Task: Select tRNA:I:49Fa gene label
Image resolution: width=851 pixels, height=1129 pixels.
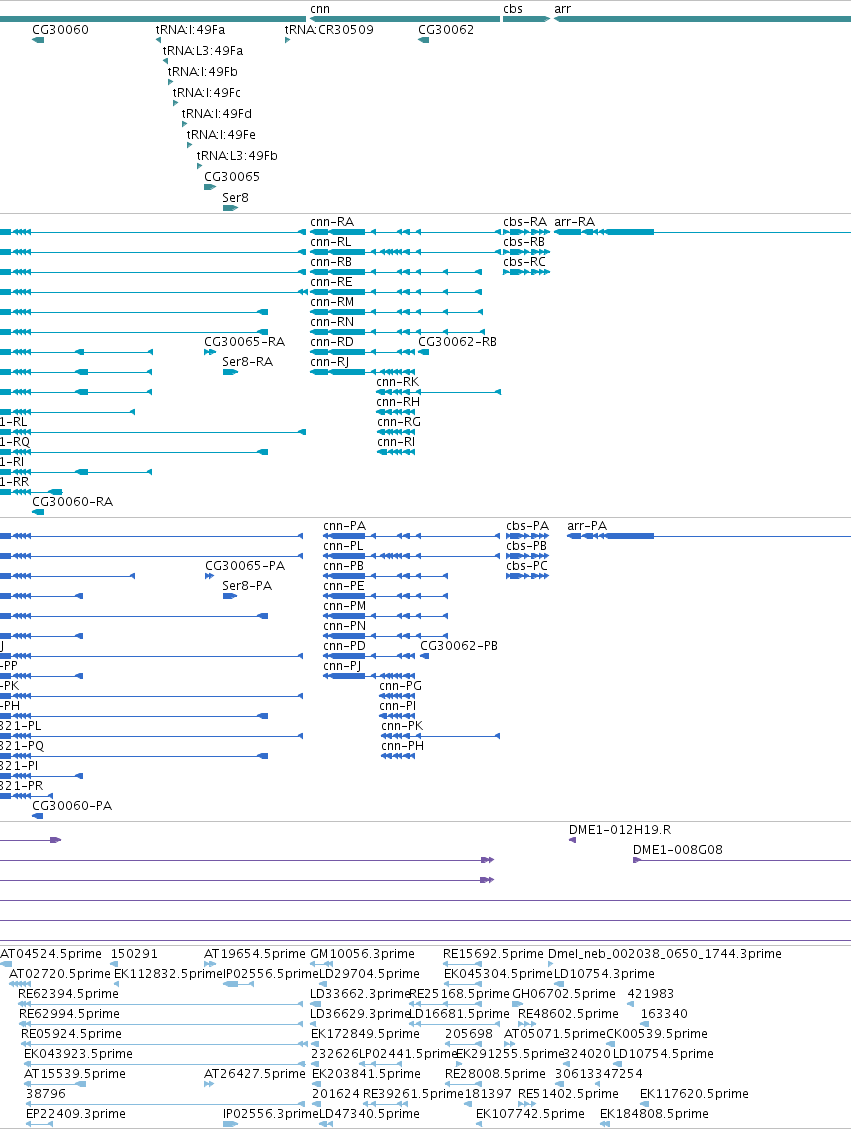Action: 190,30
